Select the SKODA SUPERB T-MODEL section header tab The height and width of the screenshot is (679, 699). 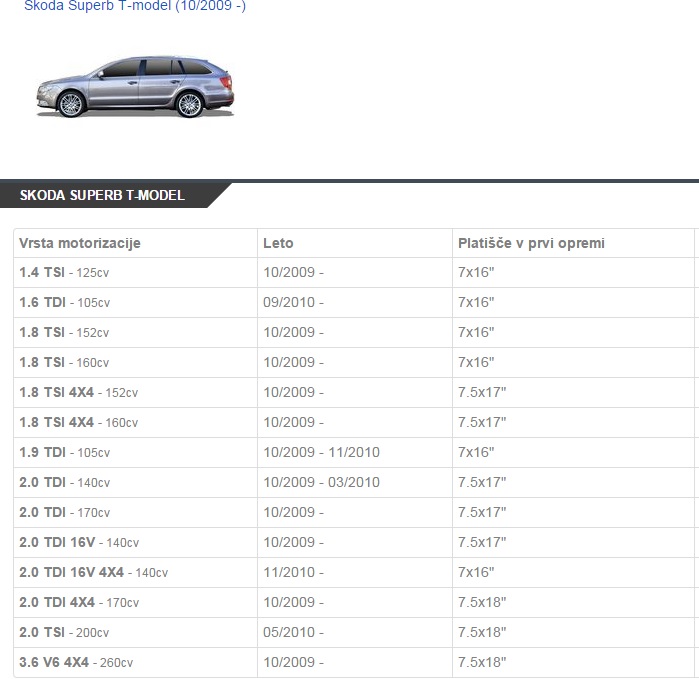point(103,195)
